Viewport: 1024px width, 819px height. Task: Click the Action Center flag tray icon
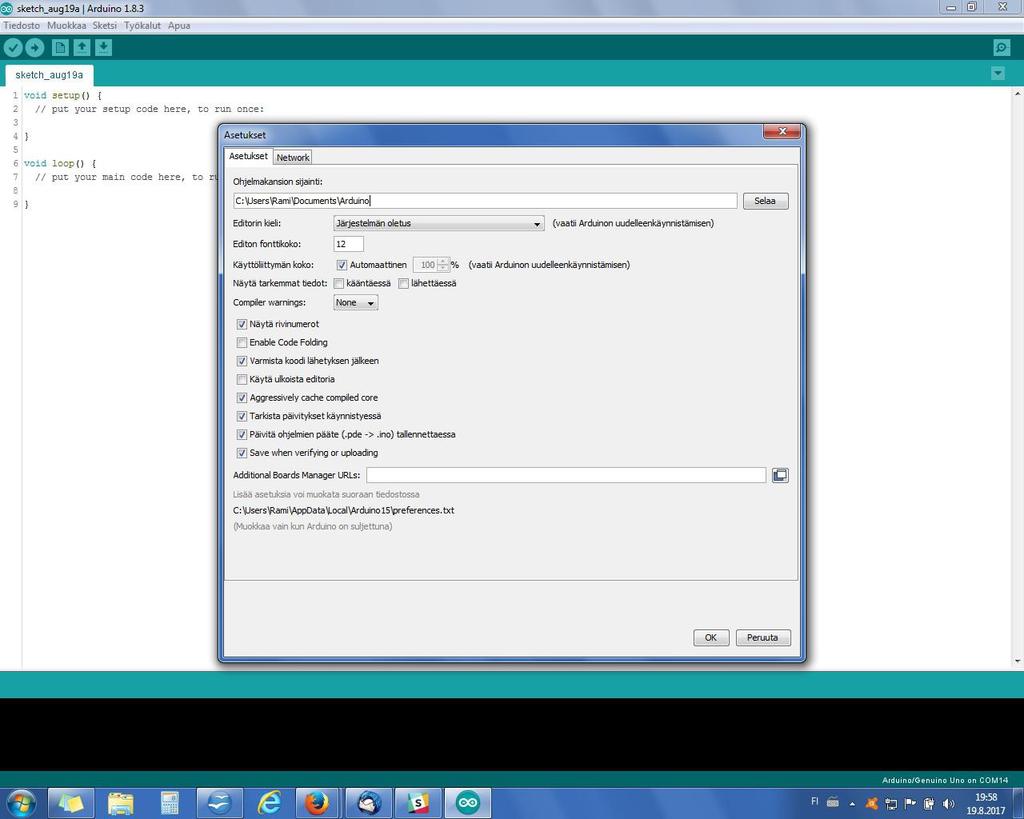(910, 803)
